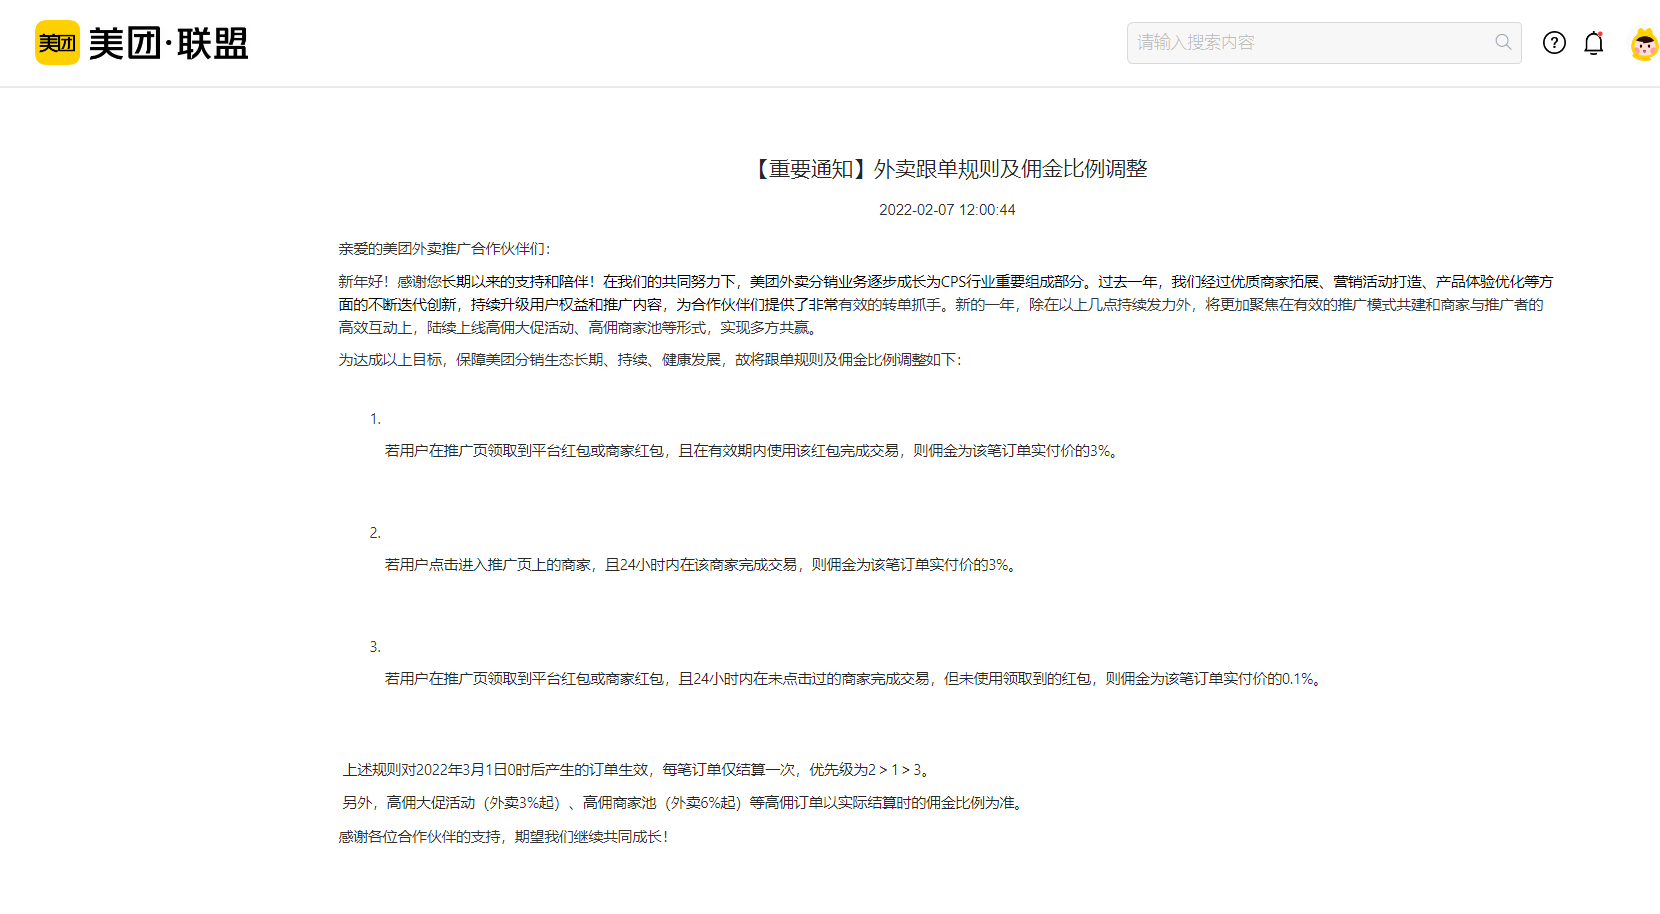Image resolution: width=1660 pixels, height=914 pixels.
Task: Click list number 3.
Action: coord(375,647)
